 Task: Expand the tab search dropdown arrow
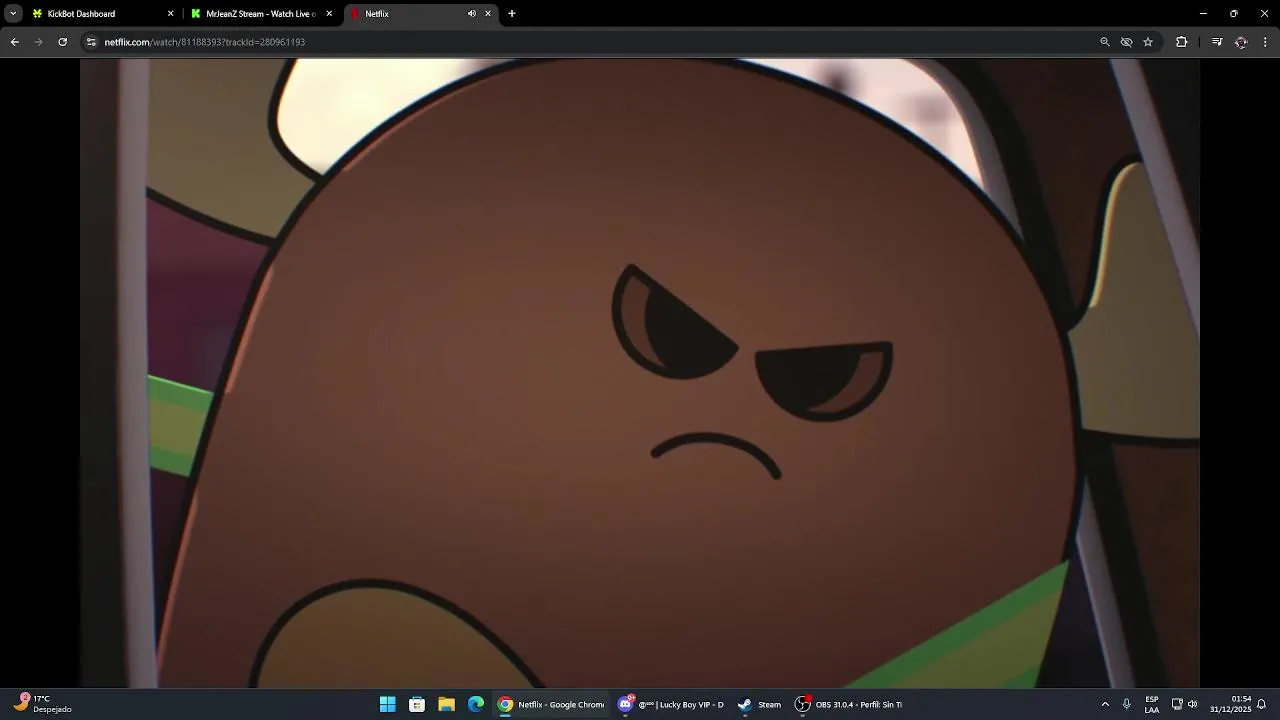coord(13,14)
